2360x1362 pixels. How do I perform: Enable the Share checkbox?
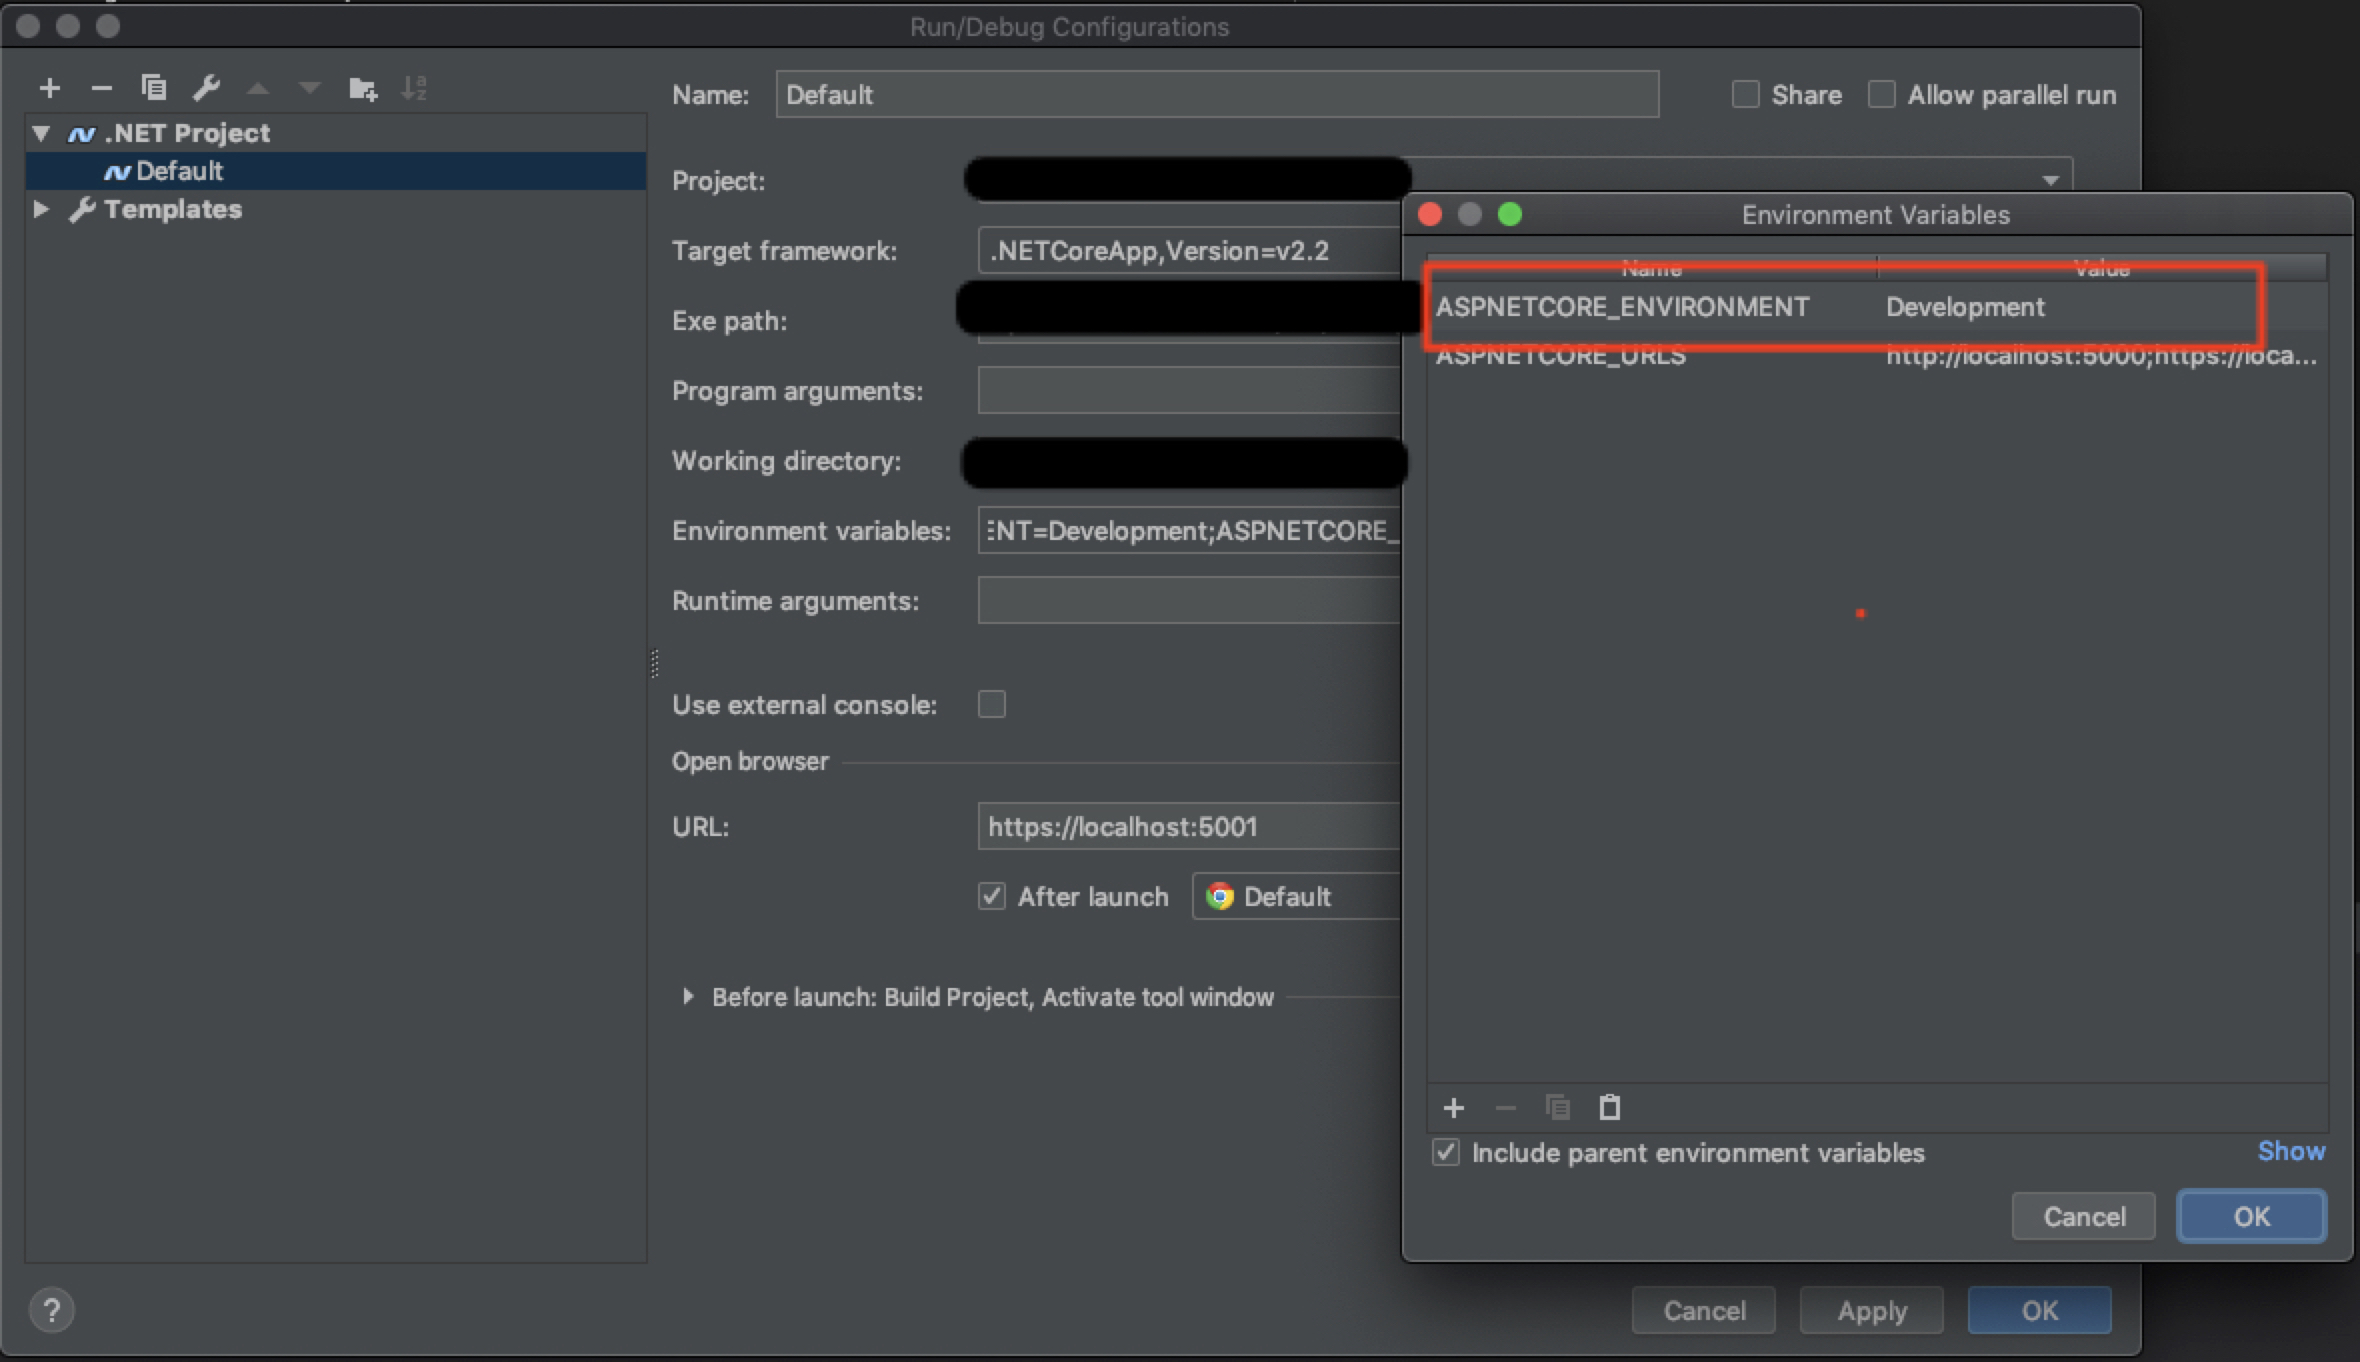click(1745, 95)
